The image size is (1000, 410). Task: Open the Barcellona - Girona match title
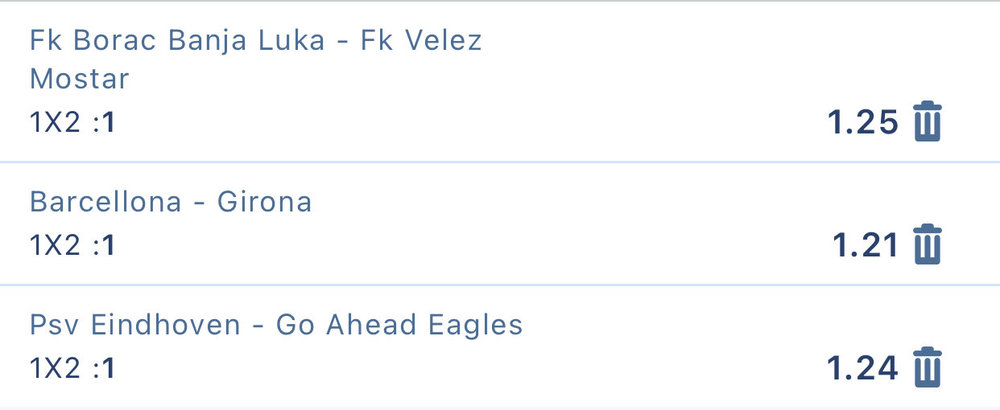pyautogui.click(x=171, y=203)
